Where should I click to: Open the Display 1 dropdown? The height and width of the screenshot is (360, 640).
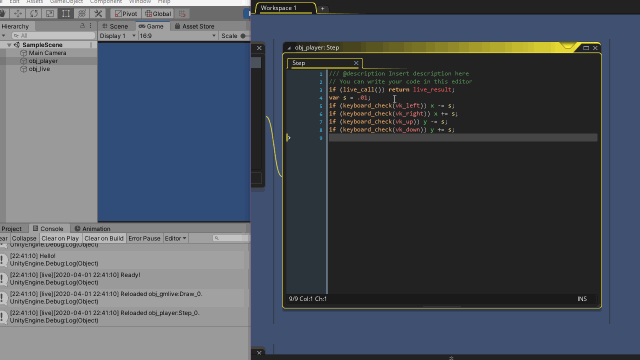coord(117,36)
